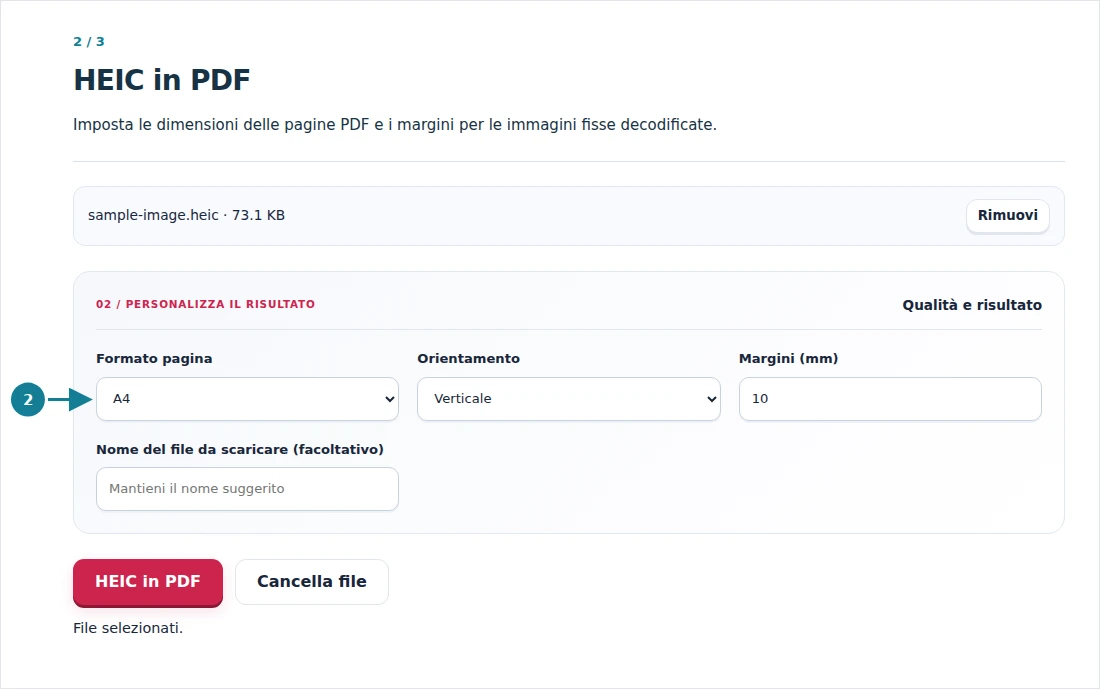Focus the download file name field
1100x690 pixels.
[247, 489]
